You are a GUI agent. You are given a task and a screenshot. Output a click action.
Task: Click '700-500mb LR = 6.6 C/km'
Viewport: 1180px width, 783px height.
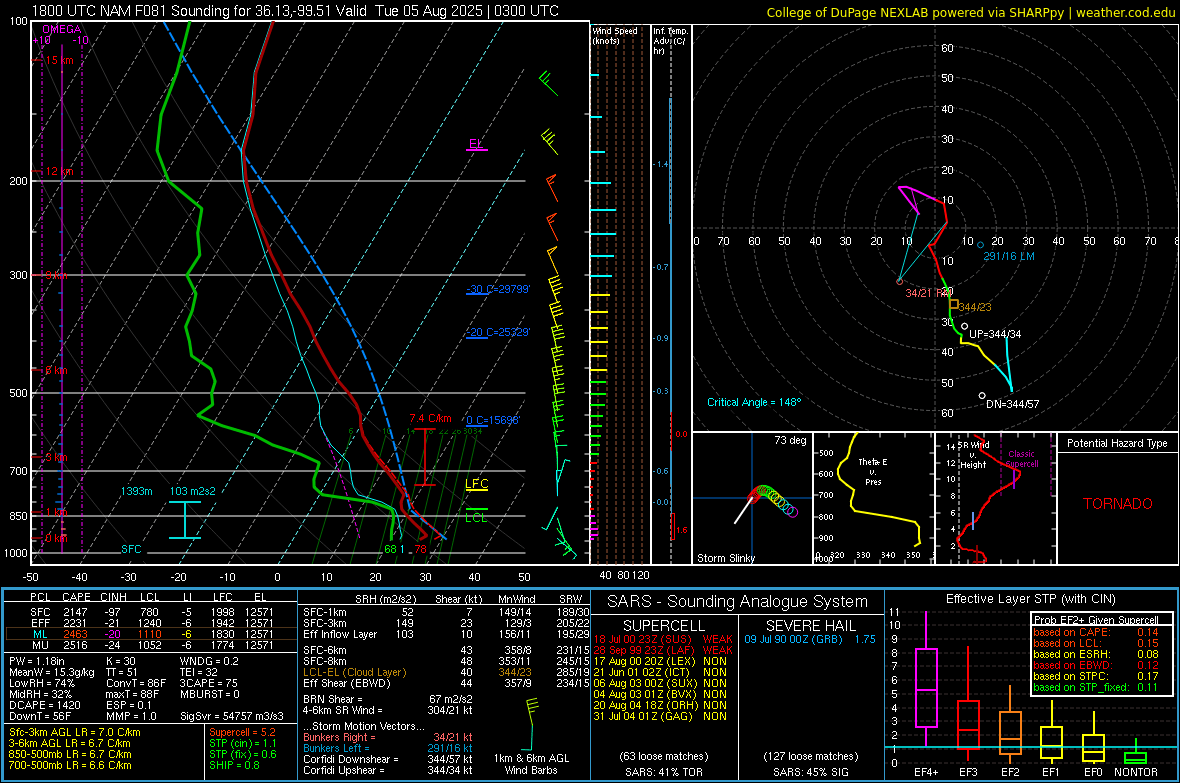coord(70,765)
